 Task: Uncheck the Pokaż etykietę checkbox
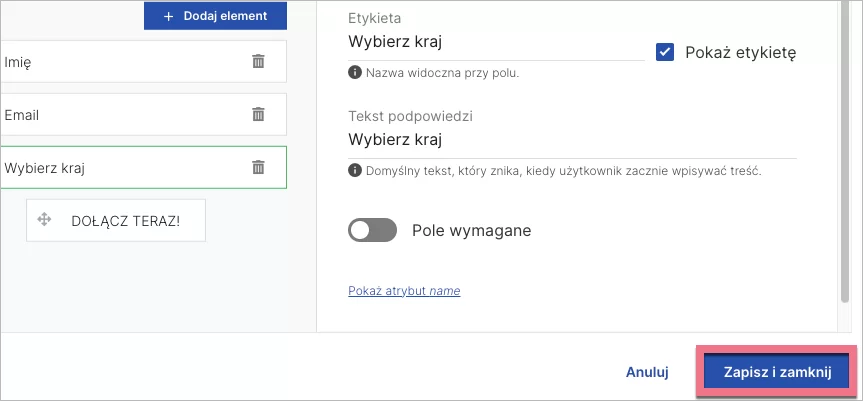(665, 52)
